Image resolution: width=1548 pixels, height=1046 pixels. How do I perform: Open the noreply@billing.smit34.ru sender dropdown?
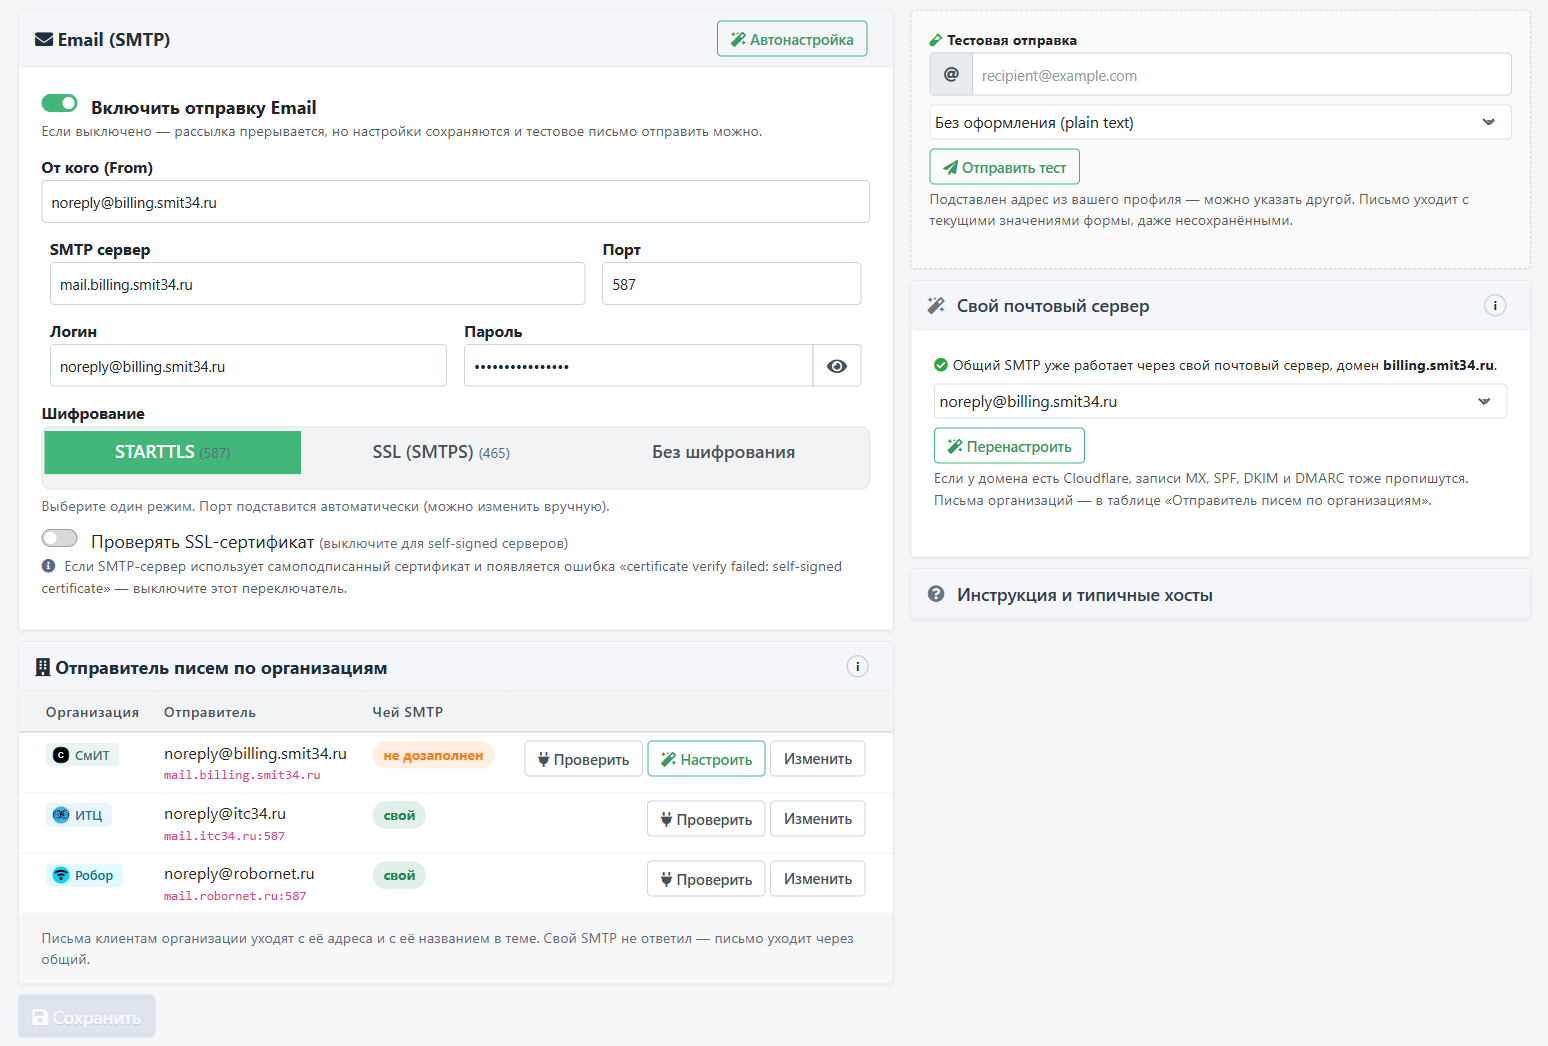click(1220, 401)
